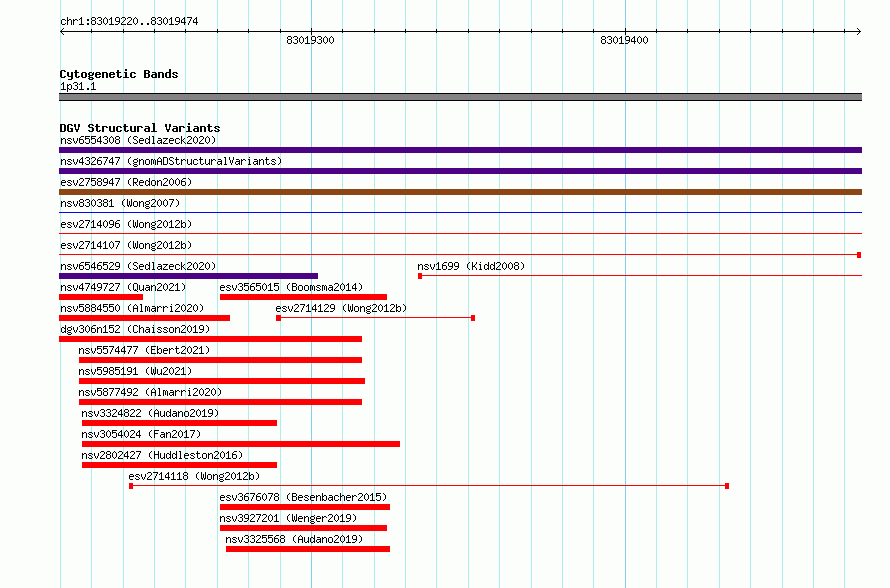Open dgv306n152 (Chaisson2019) label
Screen dimensions: 890x588
(x=135, y=329)
